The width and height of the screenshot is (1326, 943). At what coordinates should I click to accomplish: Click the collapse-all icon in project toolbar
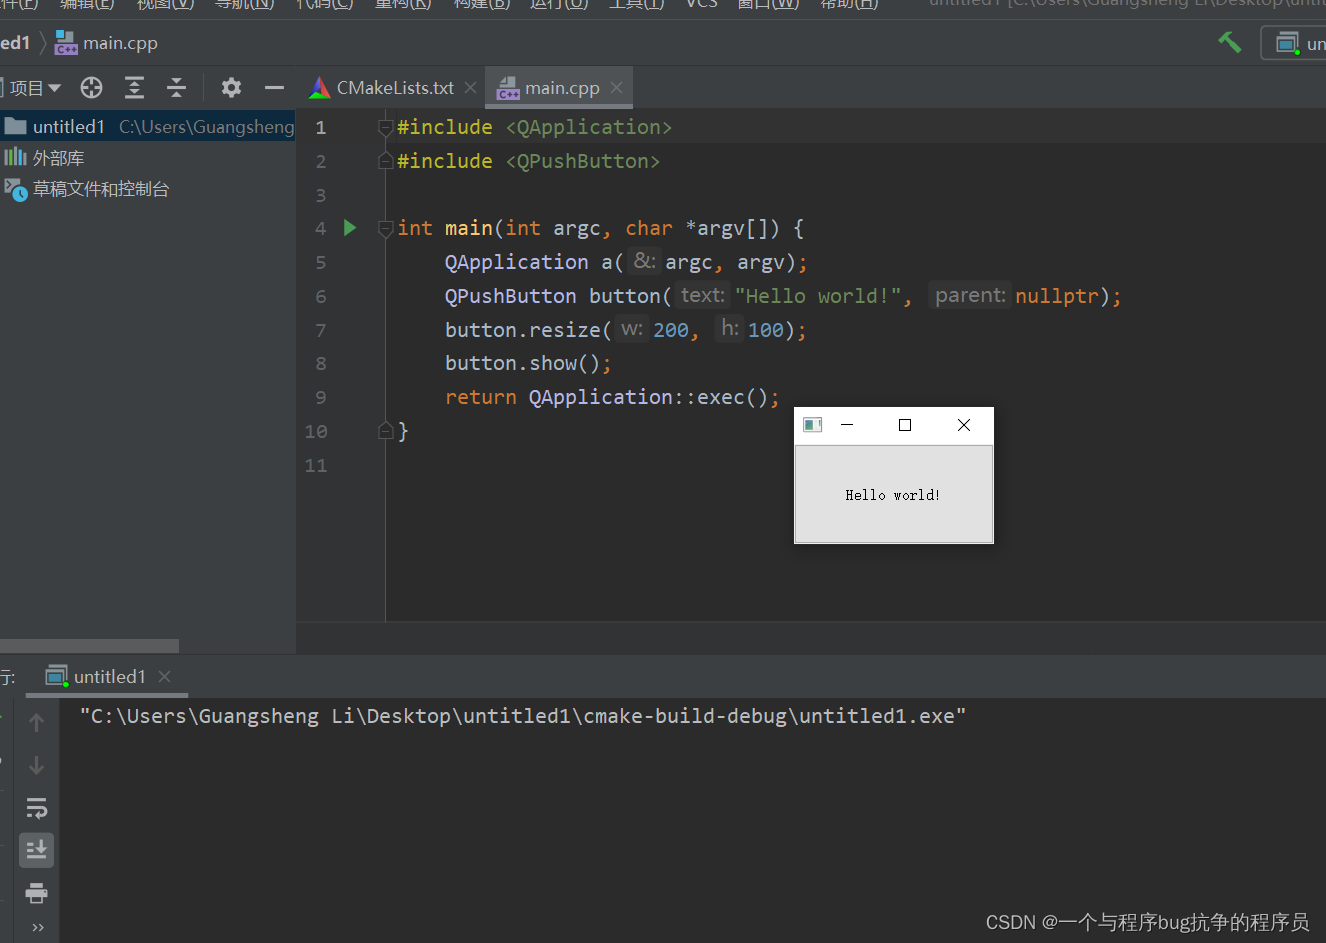pyautogui.click(x=176, y=87)
